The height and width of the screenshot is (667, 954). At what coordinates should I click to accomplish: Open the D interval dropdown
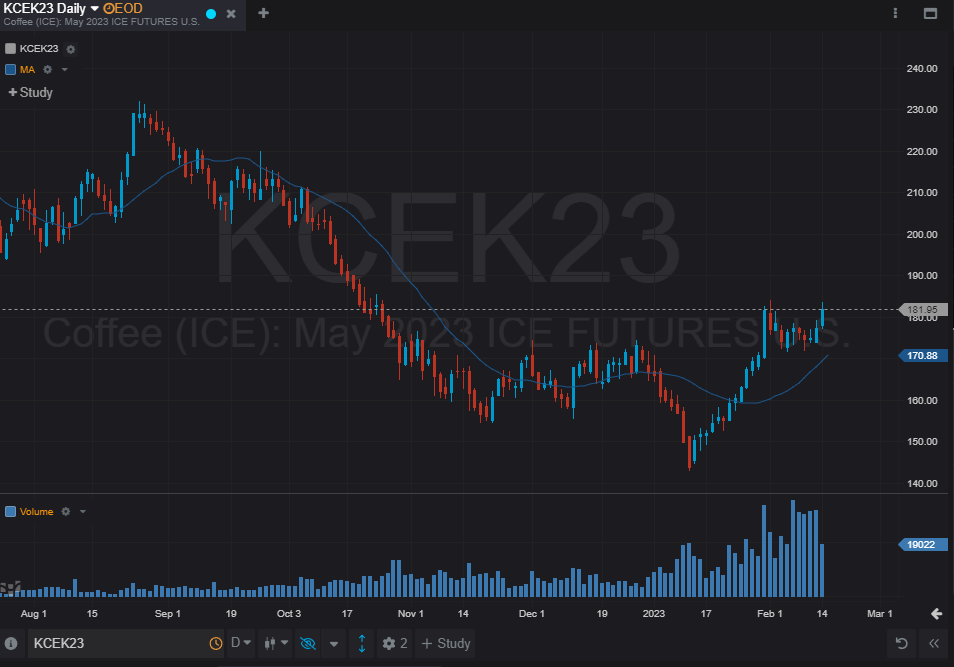pyautogui.click(x=241, y=643)
